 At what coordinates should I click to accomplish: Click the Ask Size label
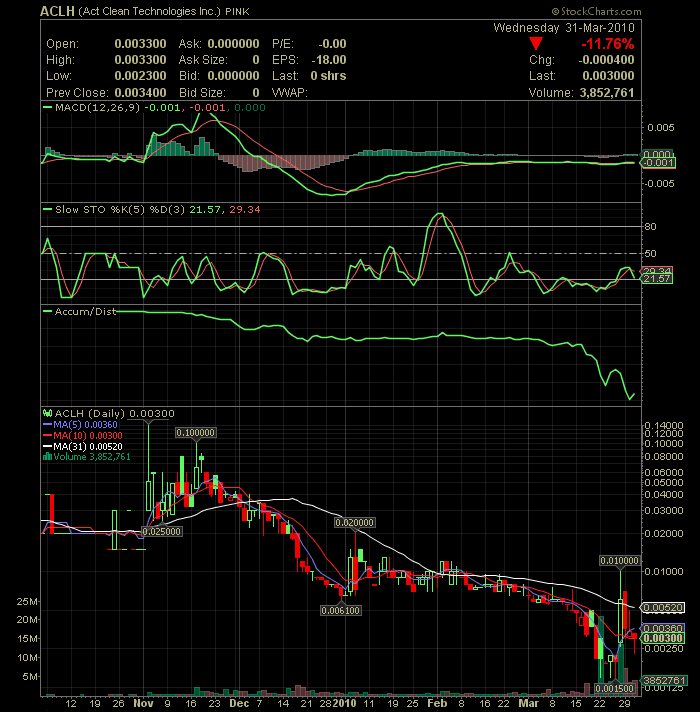tap(203, 60)
